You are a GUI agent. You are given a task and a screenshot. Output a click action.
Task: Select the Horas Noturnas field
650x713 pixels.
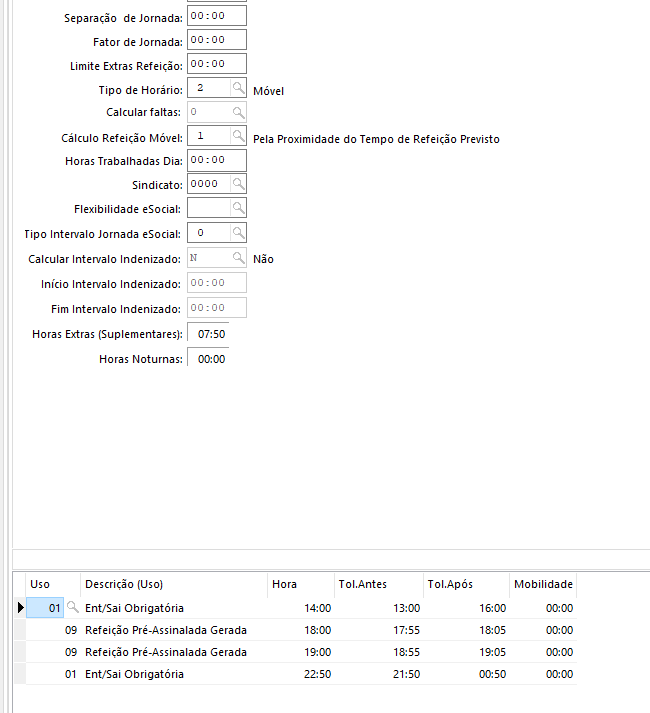(x=211, y=359)
